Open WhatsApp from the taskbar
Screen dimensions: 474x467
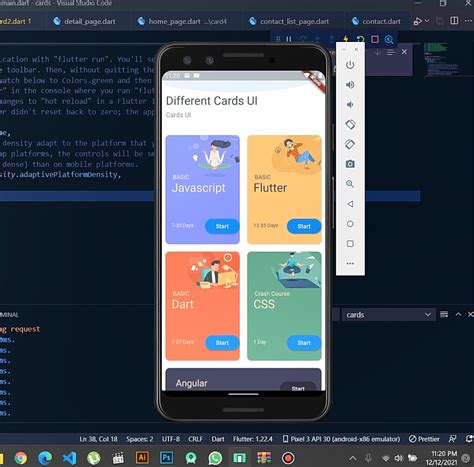(x=215, y=458)
